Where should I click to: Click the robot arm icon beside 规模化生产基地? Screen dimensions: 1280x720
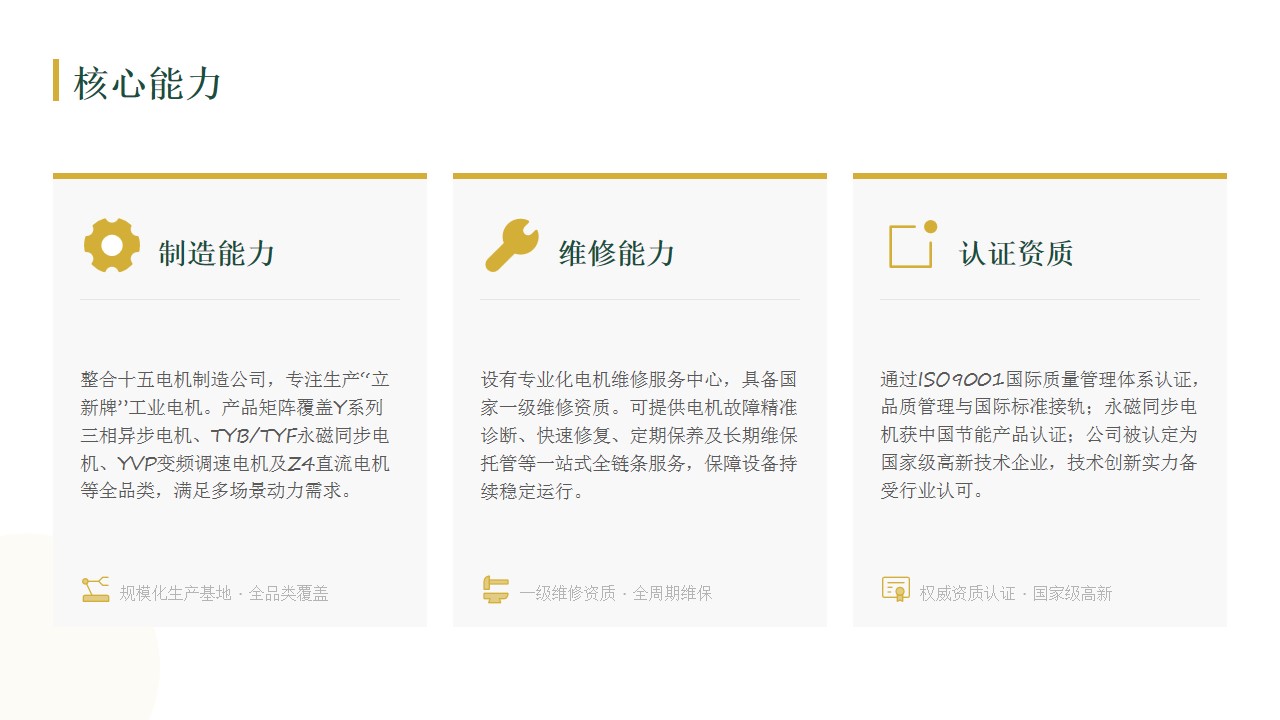[96, 590]
